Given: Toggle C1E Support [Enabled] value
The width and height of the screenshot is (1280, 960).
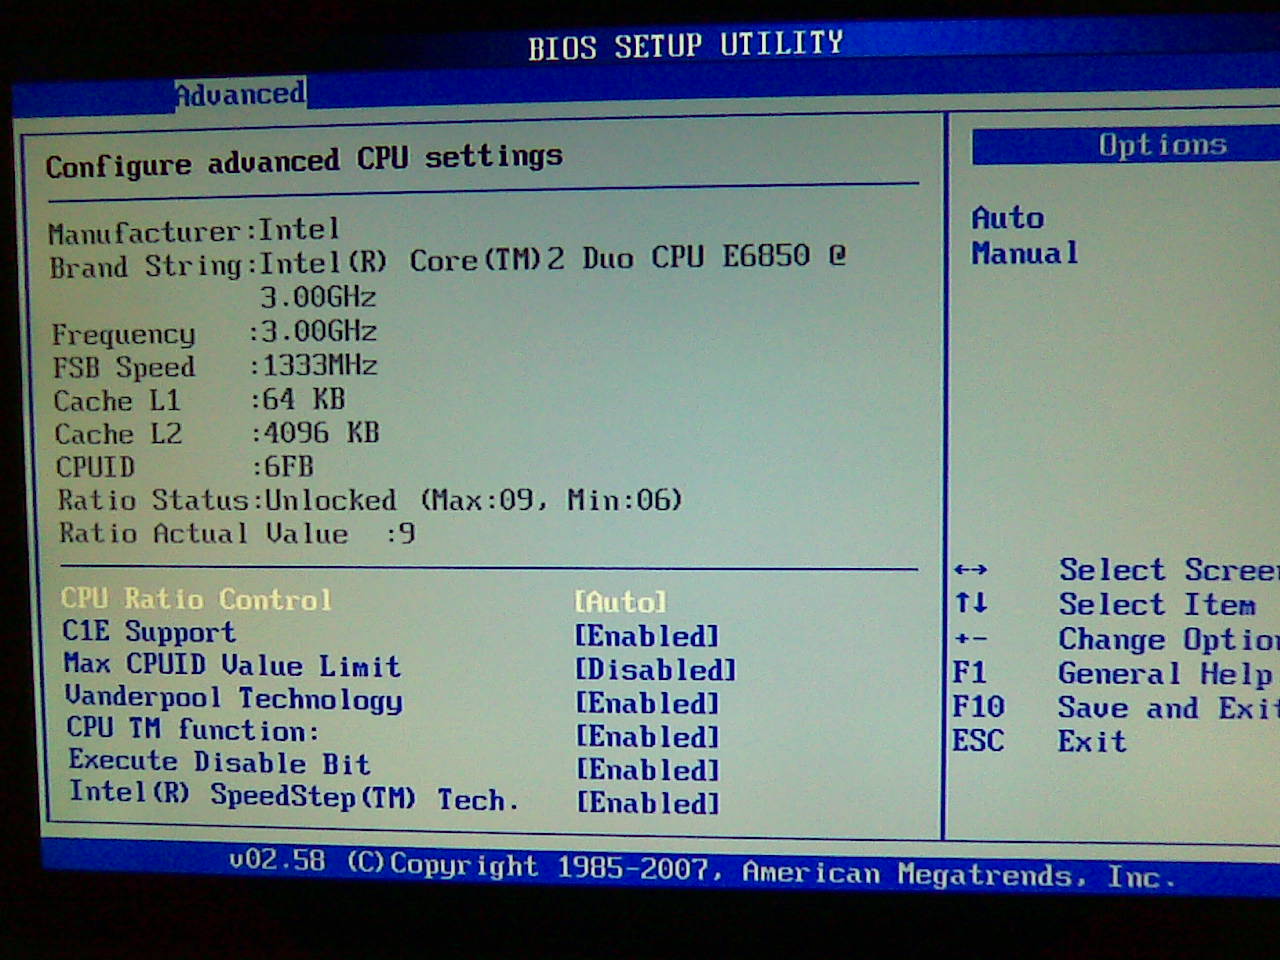Looking at the screenshot, I should tap(647, 636).
